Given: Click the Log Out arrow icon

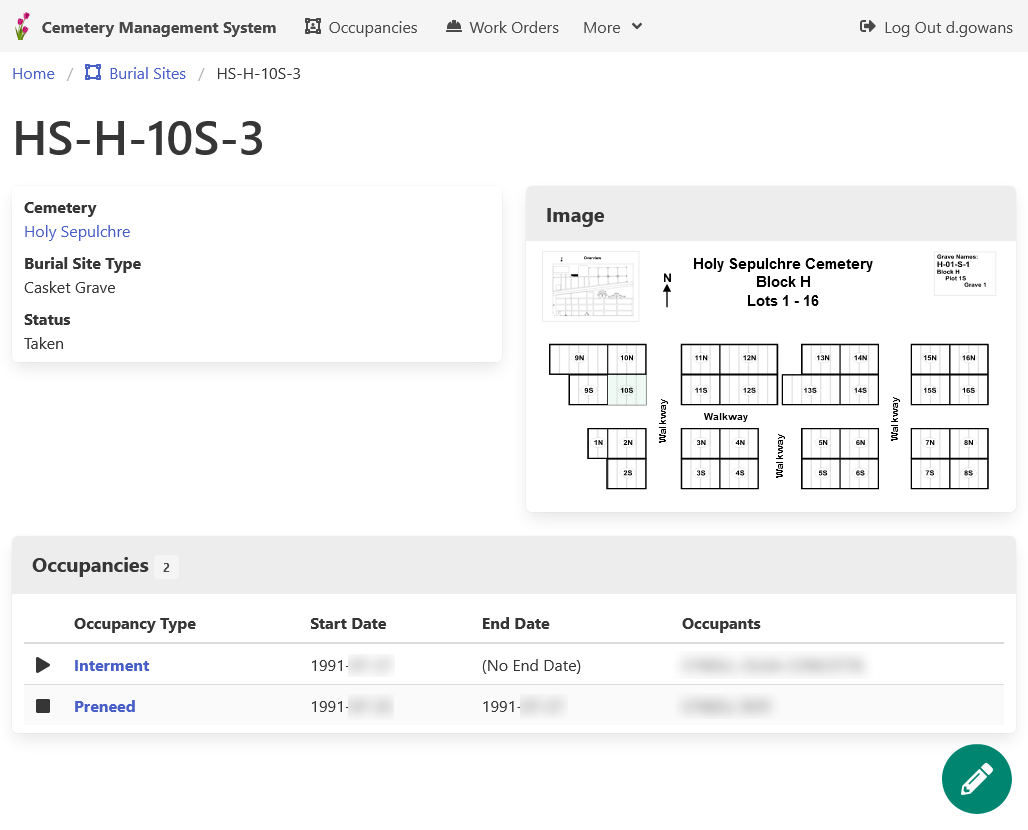Looking at the screenshot, I should coord(867,27).
